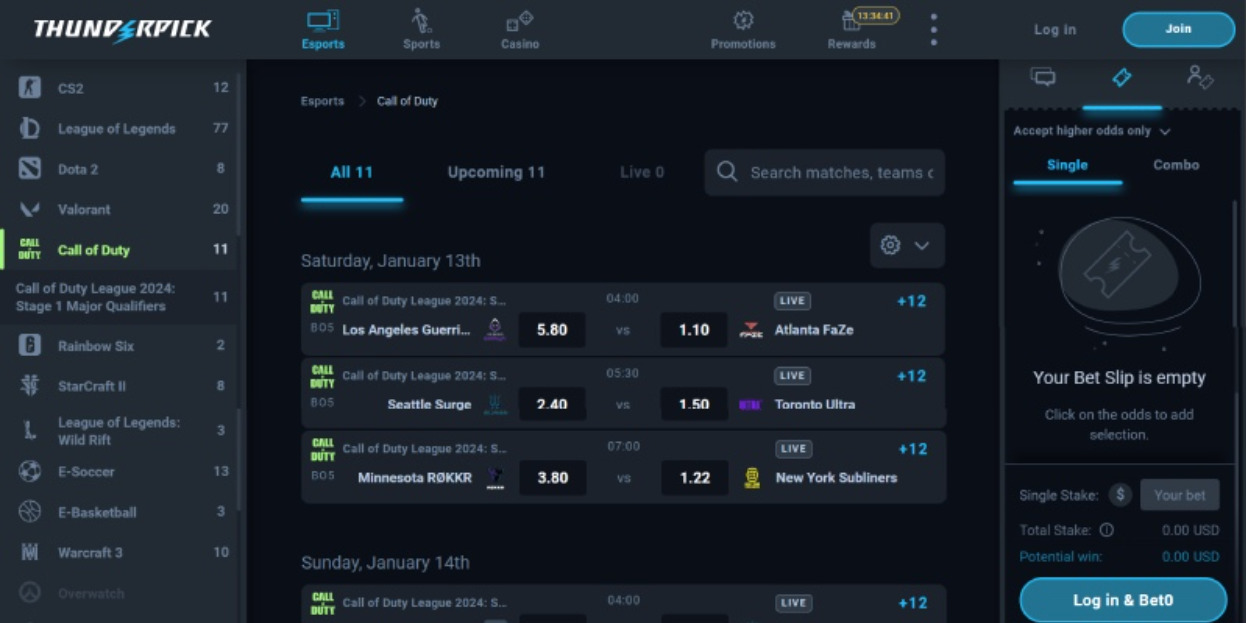Switch to the Upcoming 11 tab
The image size is (1246, 623).
pos(496,172)
